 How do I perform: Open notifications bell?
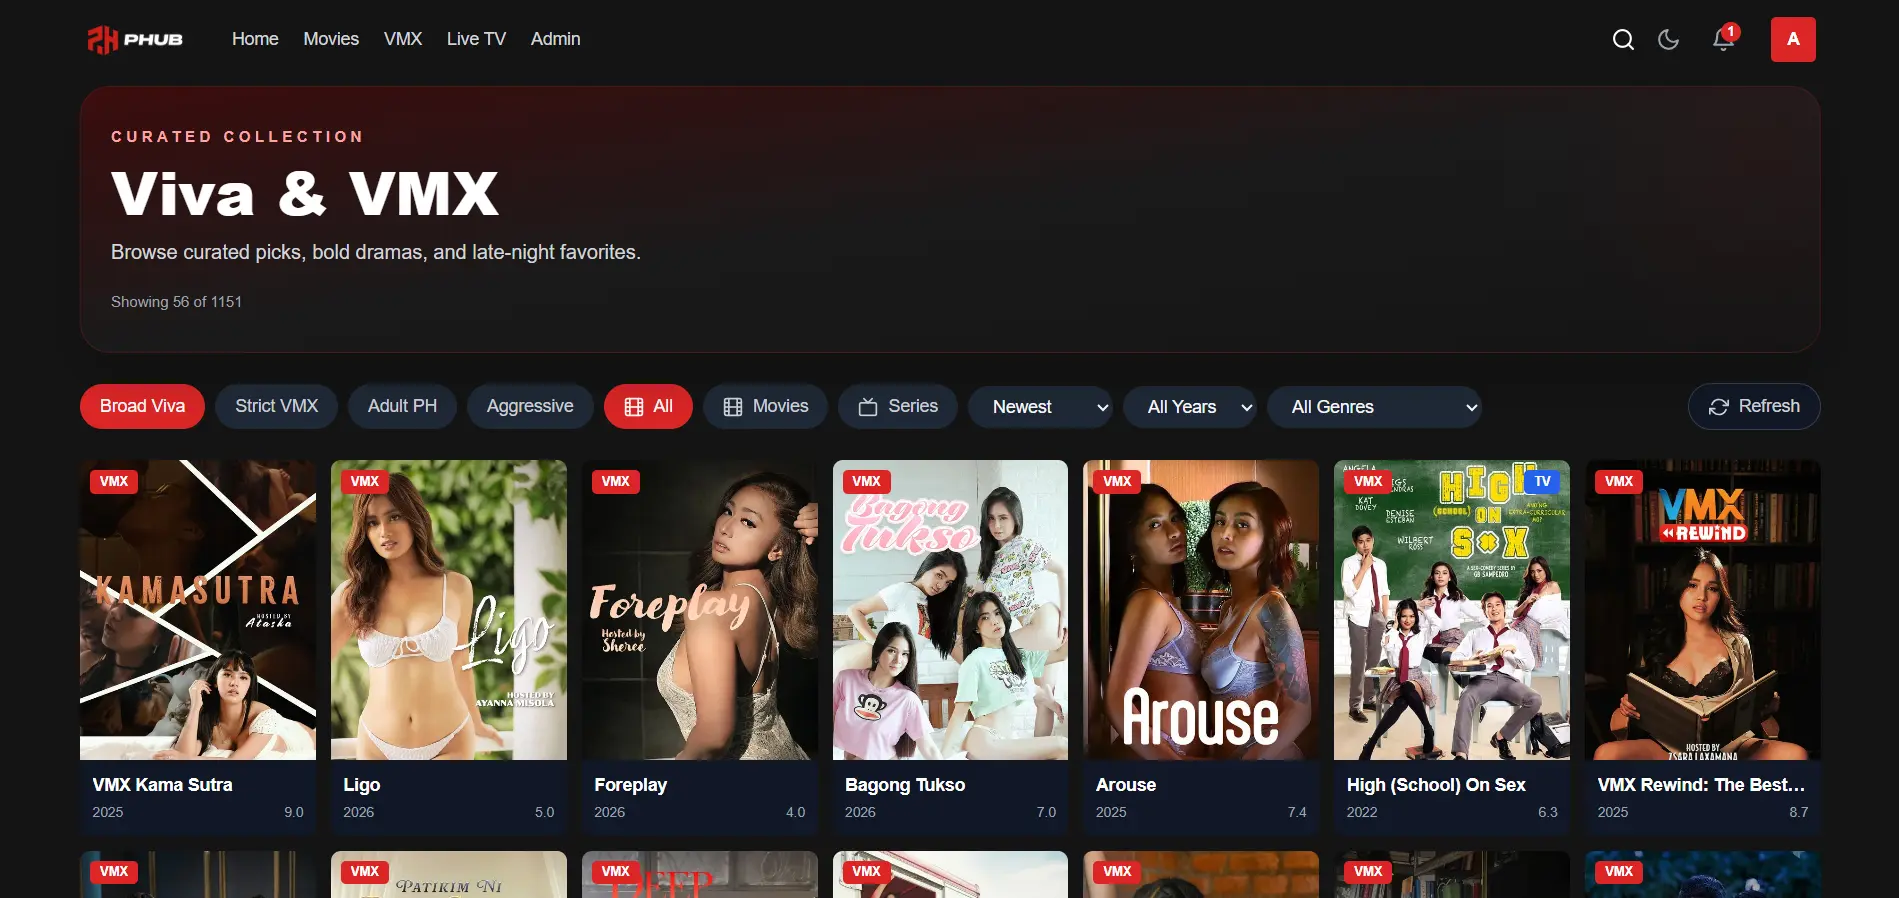tap(1723, 40)
